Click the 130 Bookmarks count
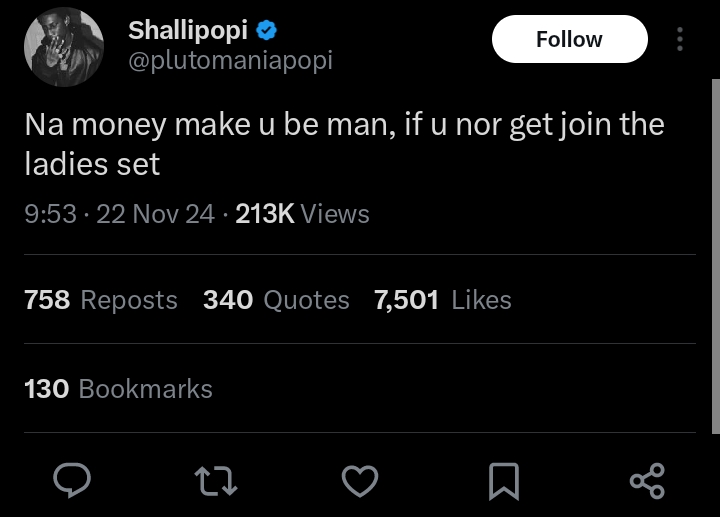The height and width of the screenshot is (517, 720). (118, 388)
